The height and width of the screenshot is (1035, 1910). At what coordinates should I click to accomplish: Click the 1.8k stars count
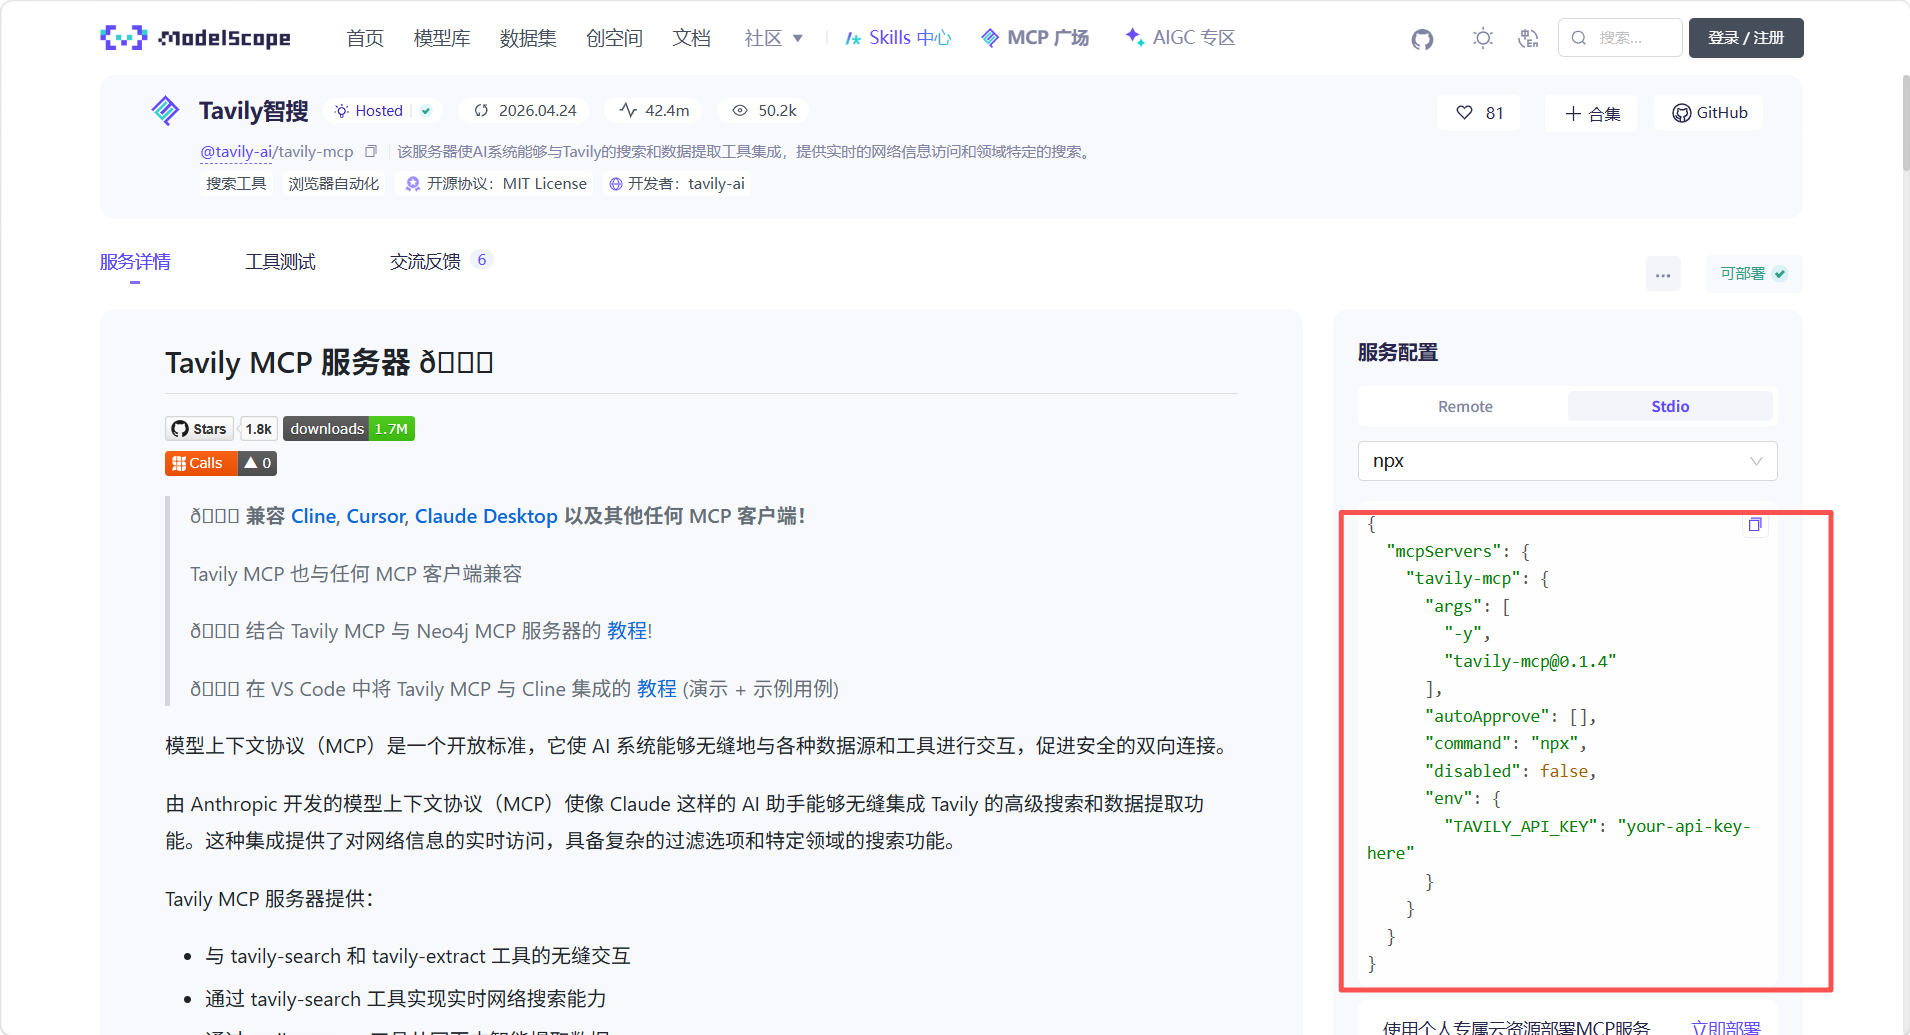(x=259, y=429)
